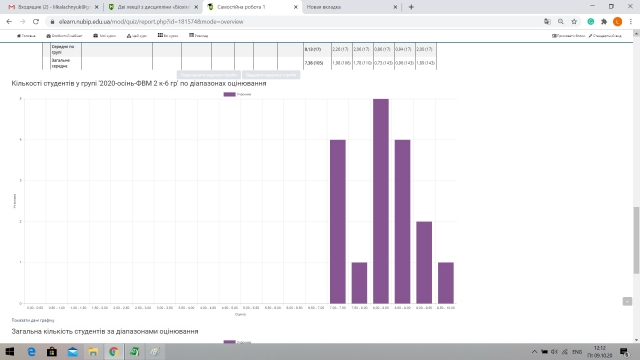The width and height of the screenshot is (640, 360).
Task: Open a new browser tab
Action: click(x=411, y=7)
